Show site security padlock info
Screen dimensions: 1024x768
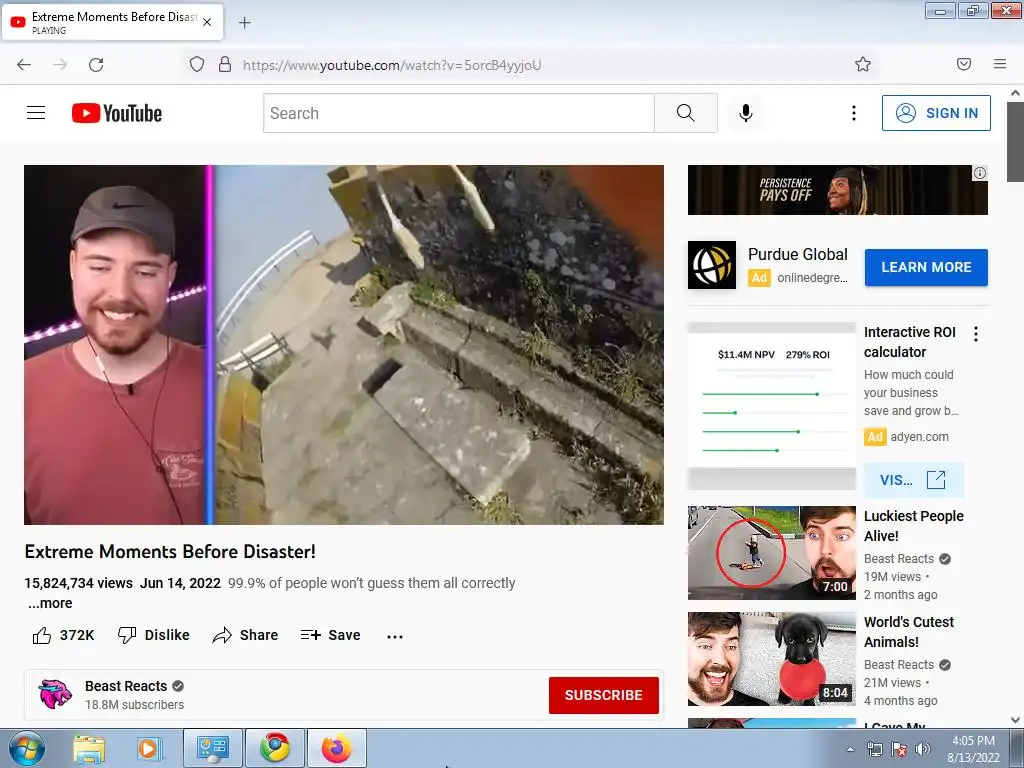pos(225,64)
